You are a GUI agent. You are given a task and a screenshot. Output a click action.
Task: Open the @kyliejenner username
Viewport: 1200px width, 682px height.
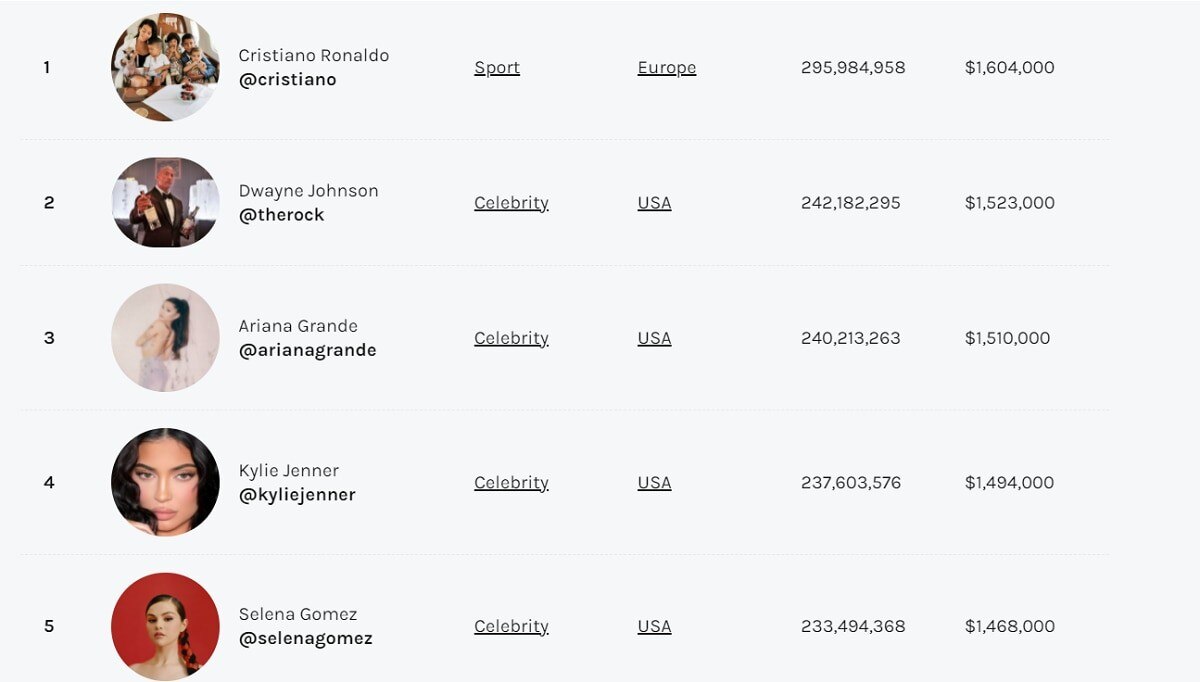pos(297,495)
